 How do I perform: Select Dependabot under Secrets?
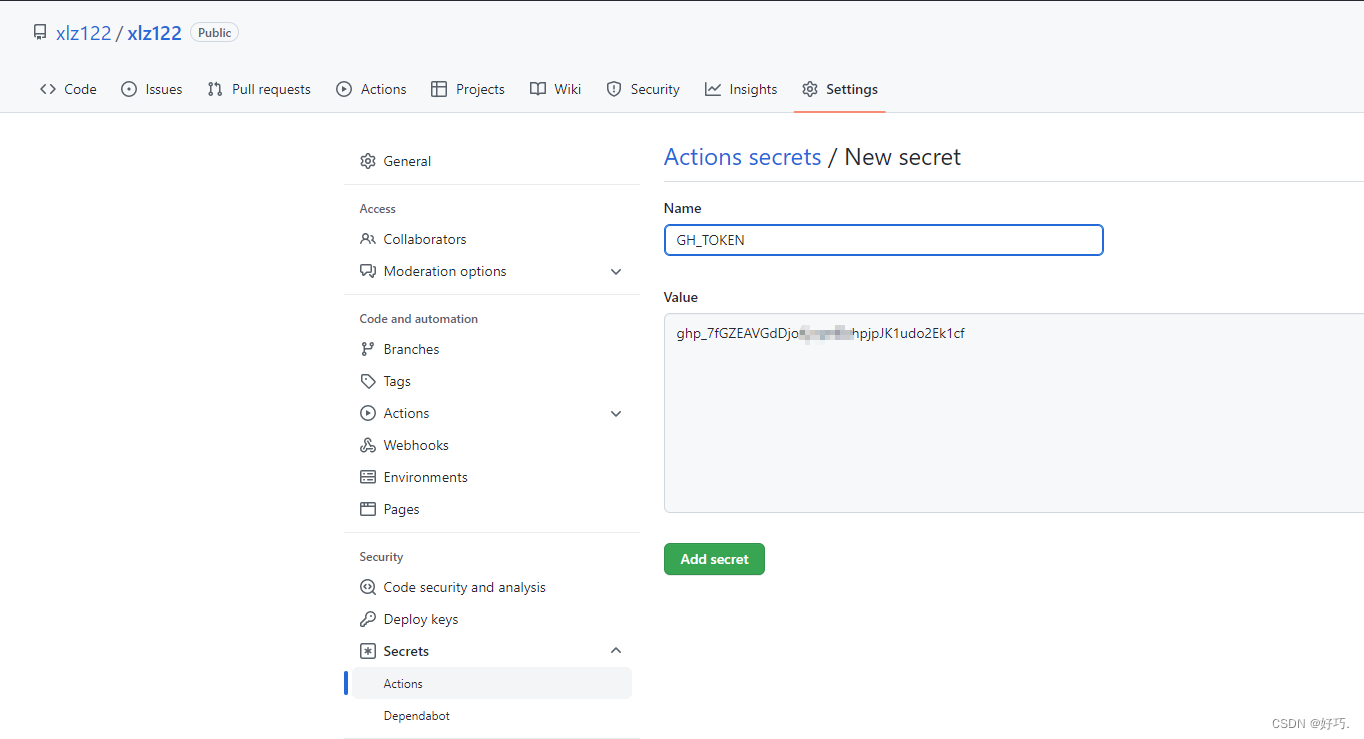click(x=492, y=716)
